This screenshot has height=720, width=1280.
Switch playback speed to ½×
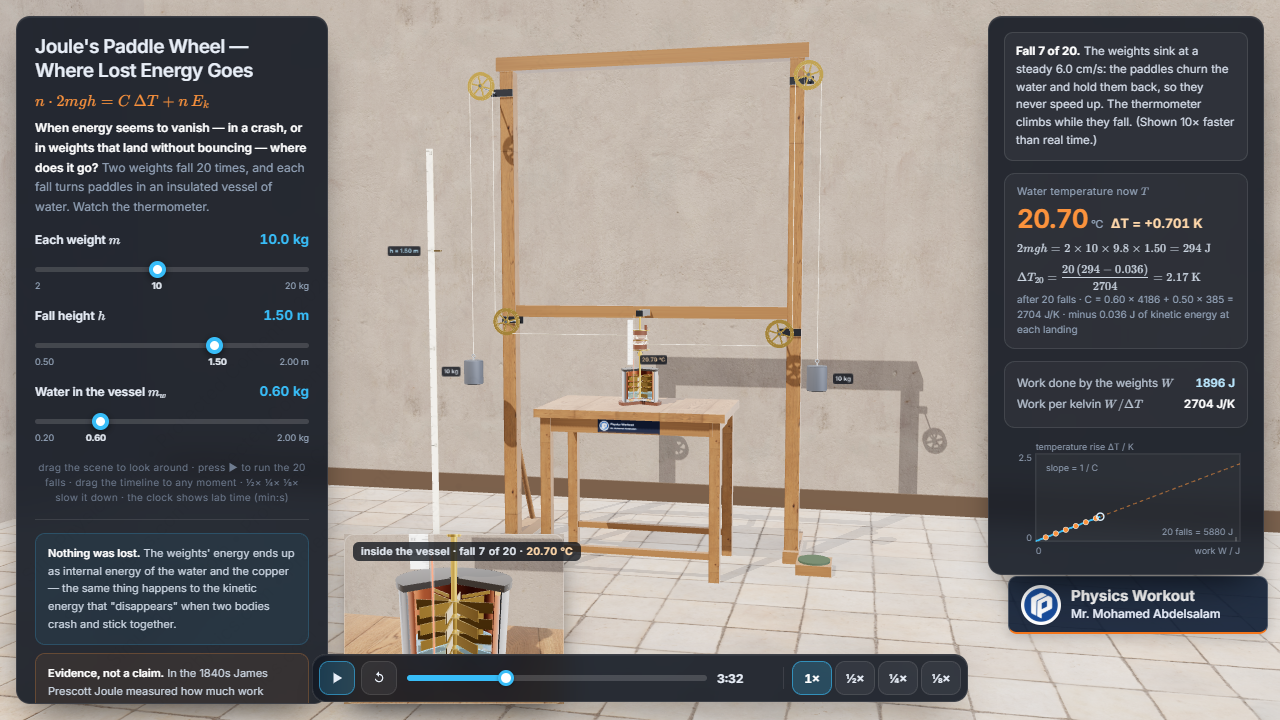point(855,678)
